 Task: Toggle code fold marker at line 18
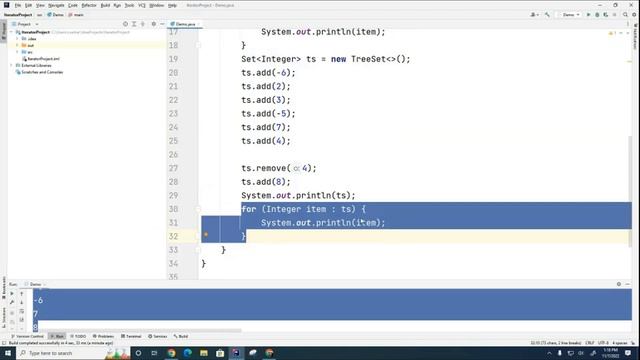(x=198, y=45)
